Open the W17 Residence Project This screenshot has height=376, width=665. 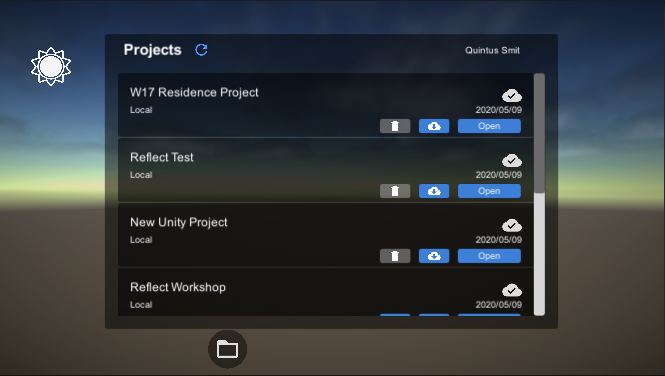tap(489, 126)
